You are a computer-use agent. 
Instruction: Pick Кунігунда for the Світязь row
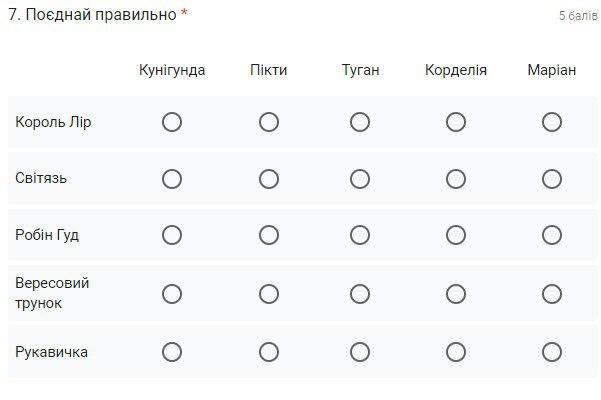(x=172, y=179)
